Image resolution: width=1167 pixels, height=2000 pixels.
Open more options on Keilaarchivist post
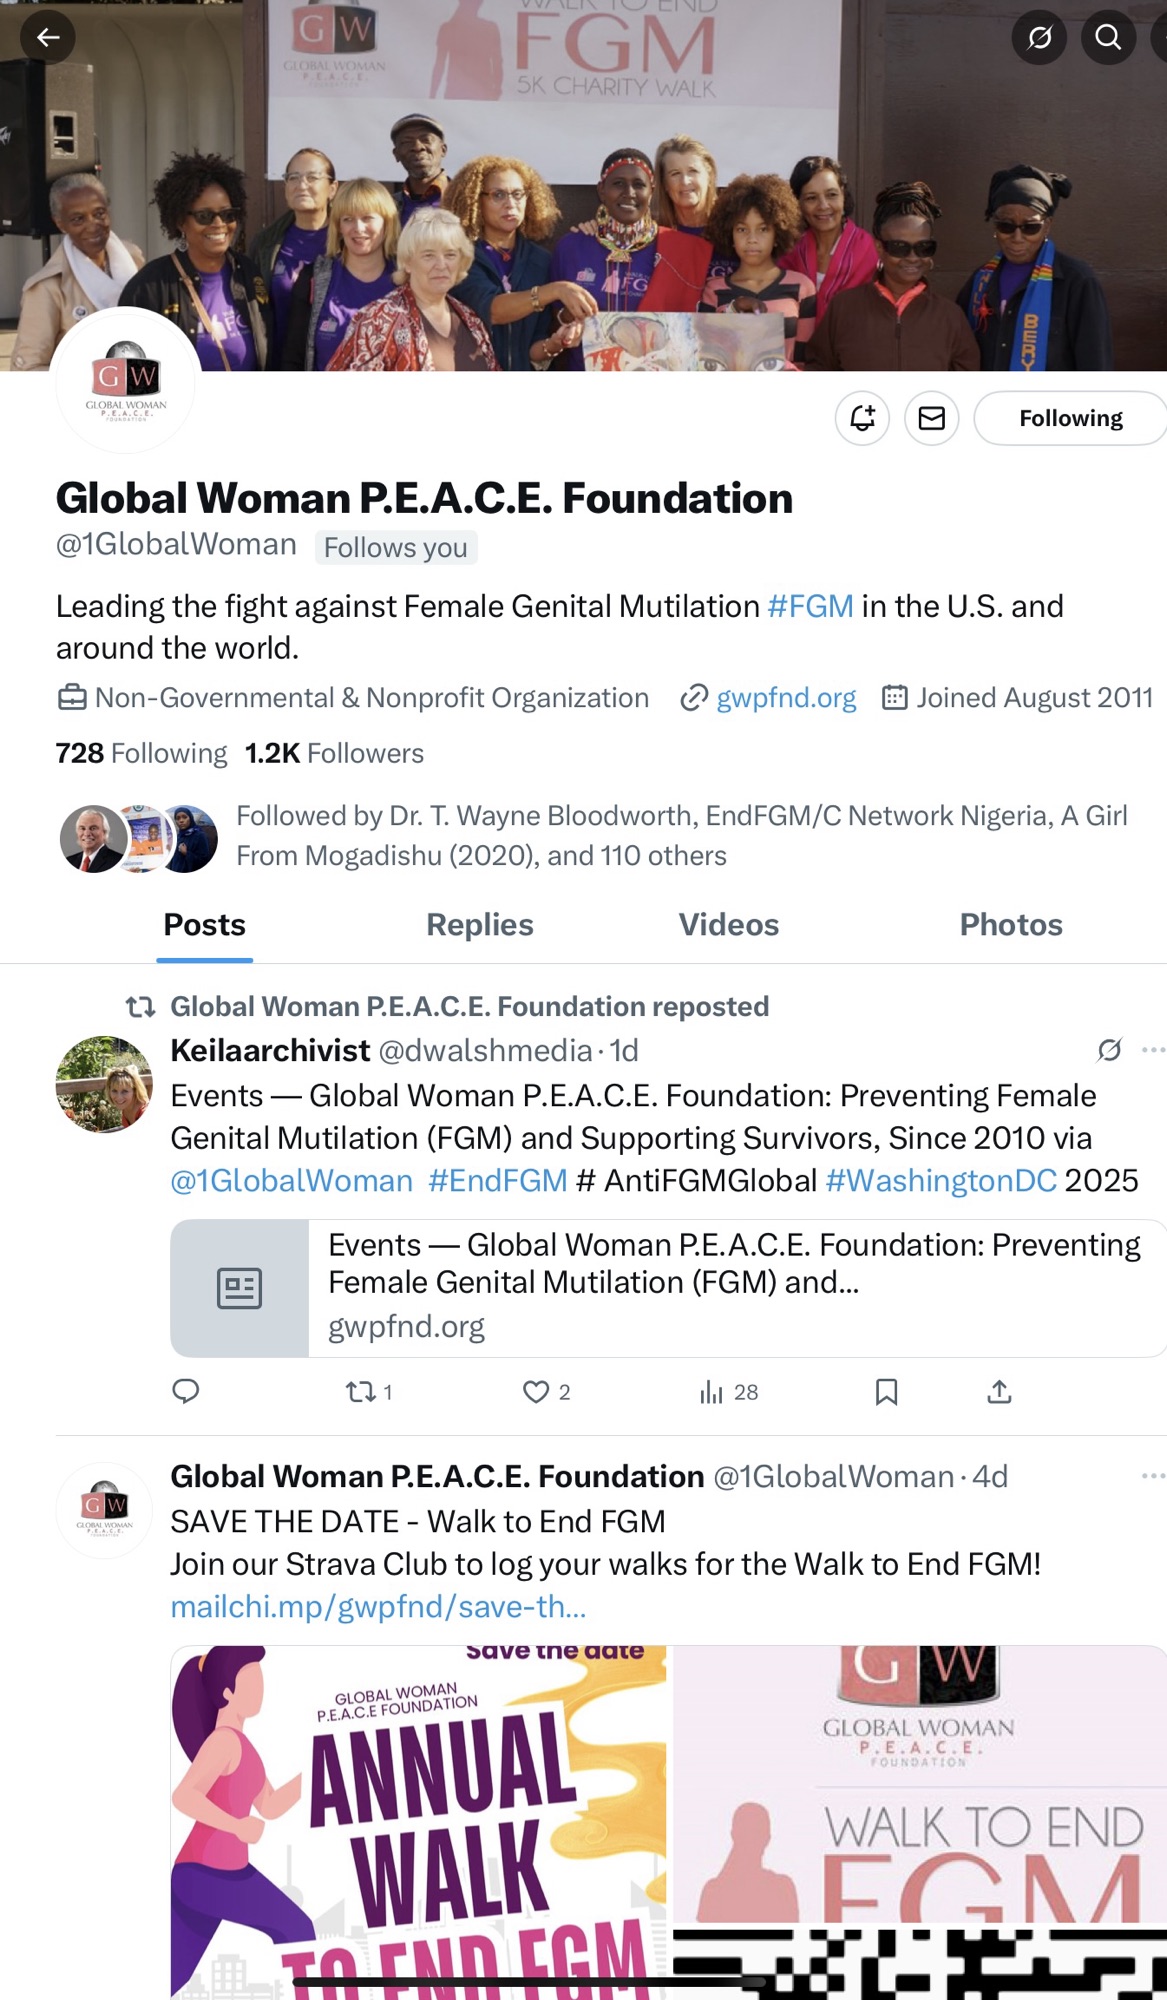tap(1152, 1050)
